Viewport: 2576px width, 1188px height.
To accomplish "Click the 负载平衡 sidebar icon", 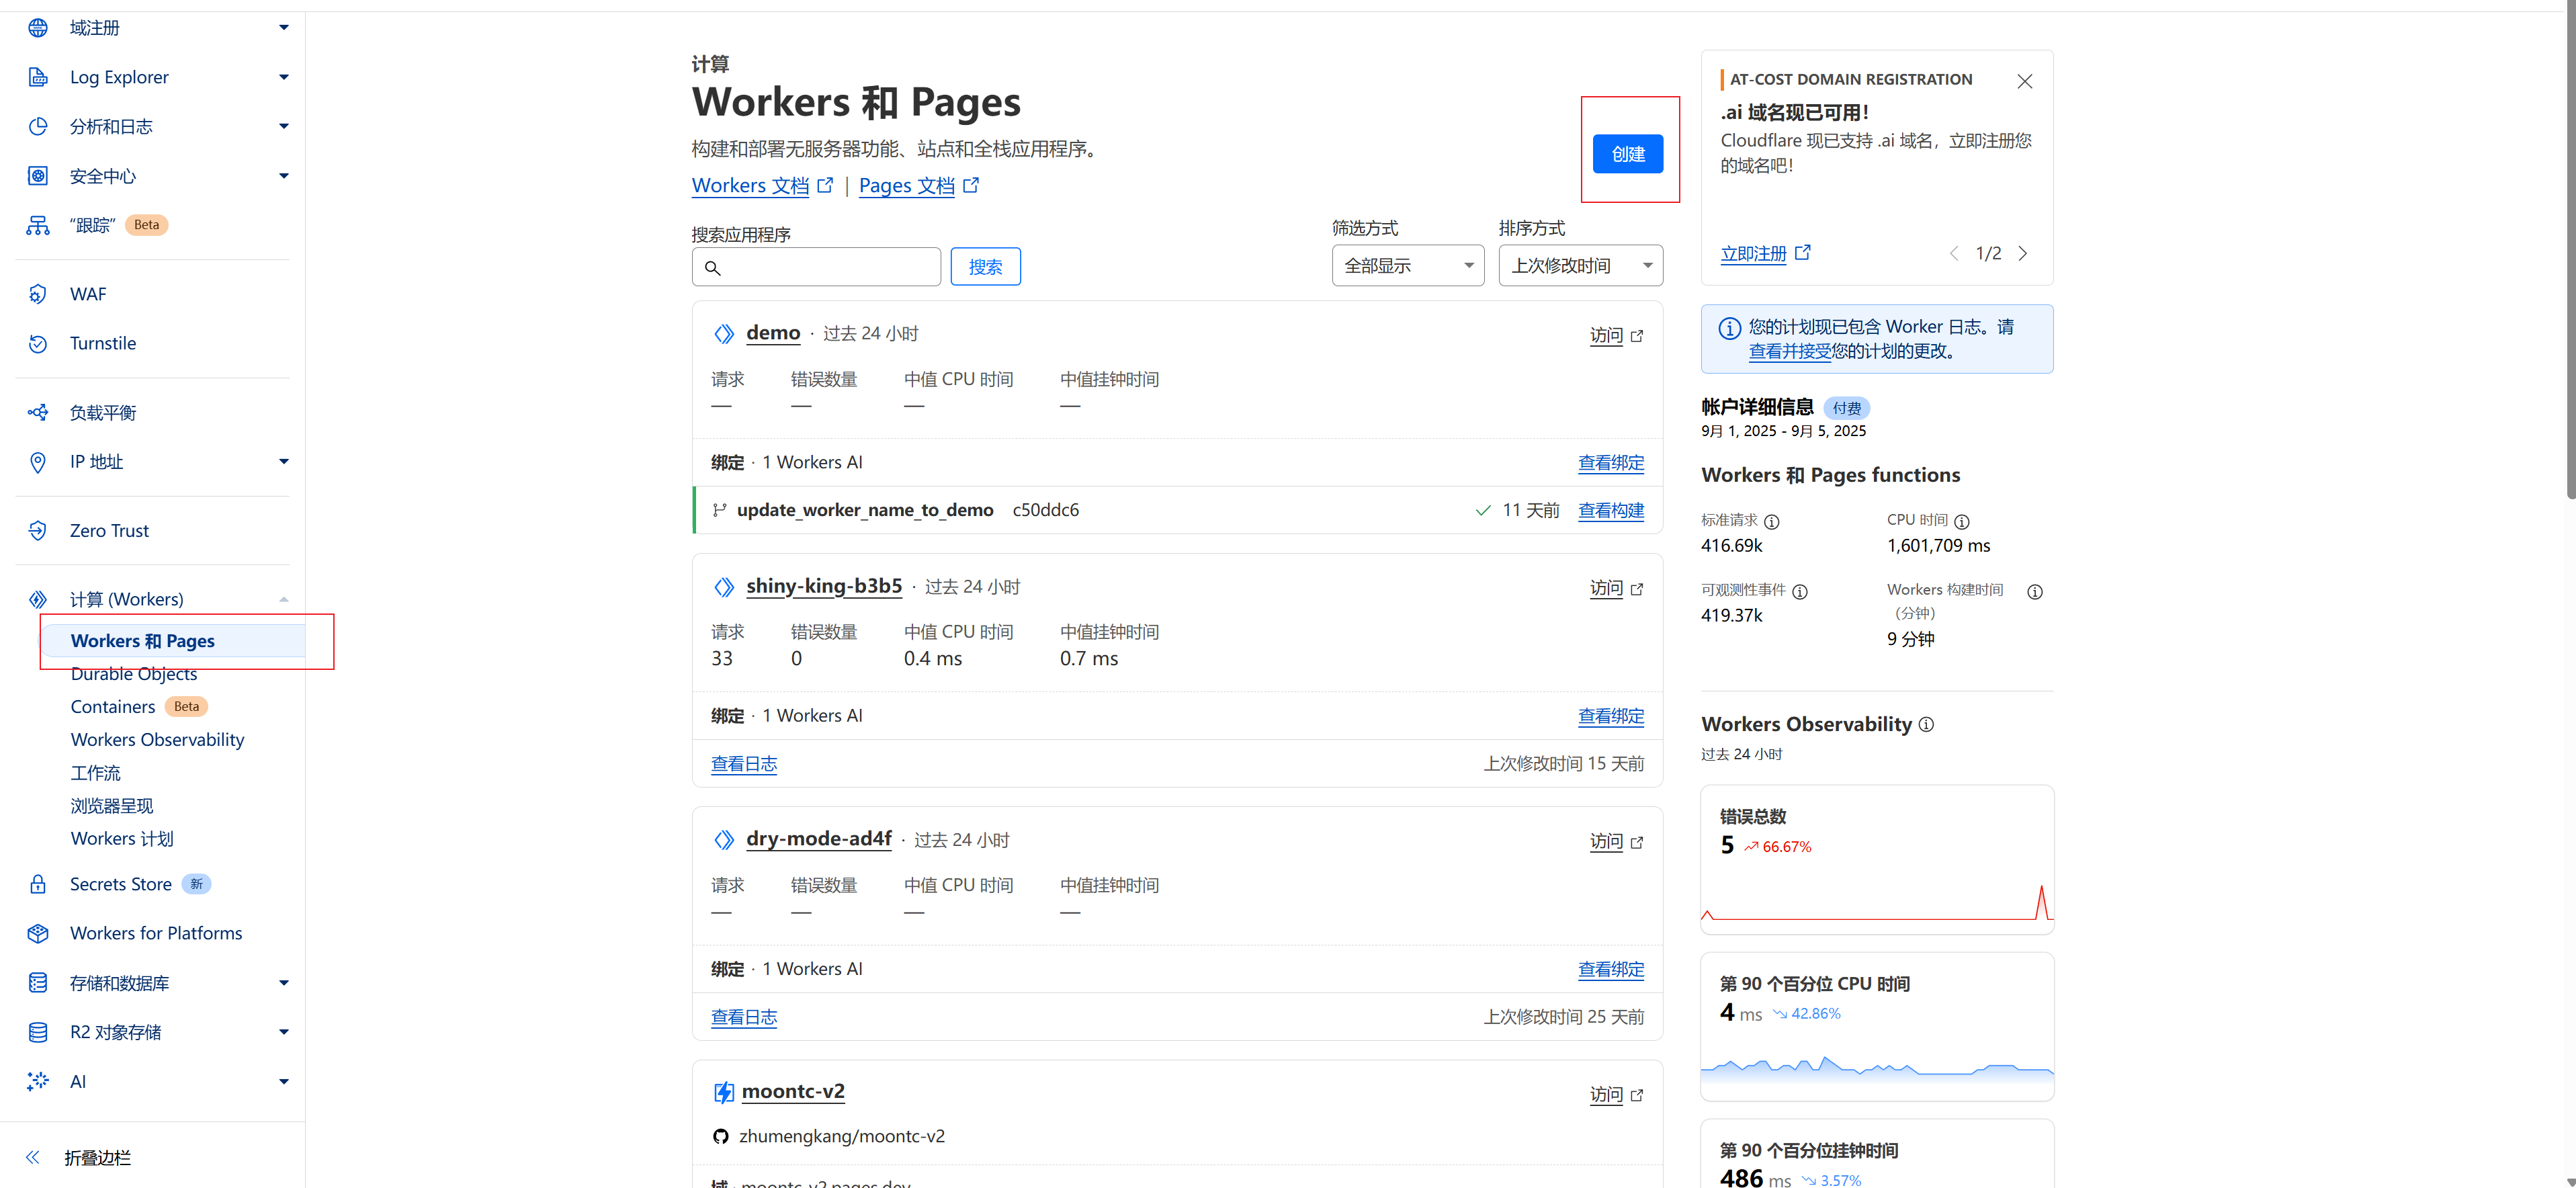I will click(38, 412).
